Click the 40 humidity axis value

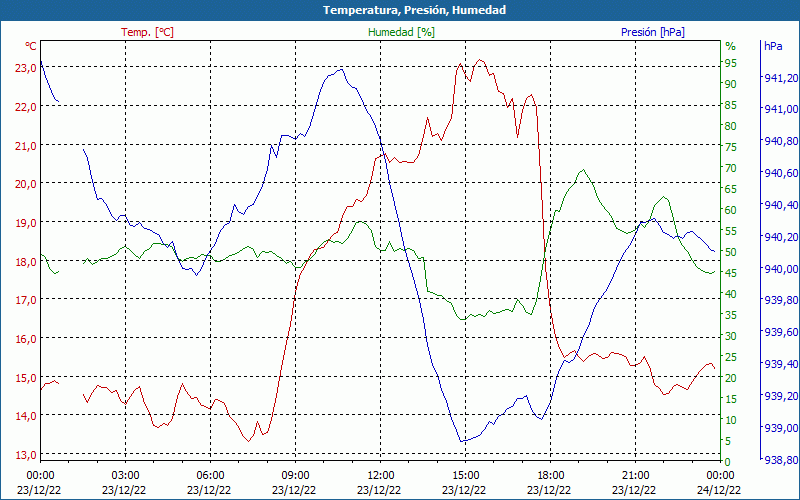(731, 294)
